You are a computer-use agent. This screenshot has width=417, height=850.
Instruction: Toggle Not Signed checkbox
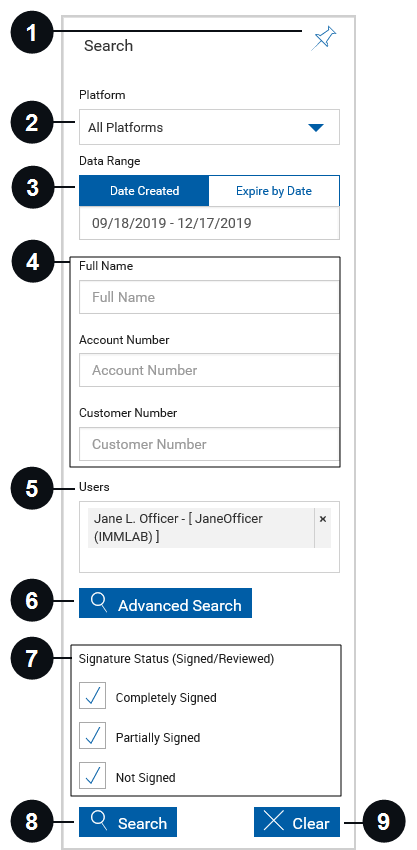[93, 776]
